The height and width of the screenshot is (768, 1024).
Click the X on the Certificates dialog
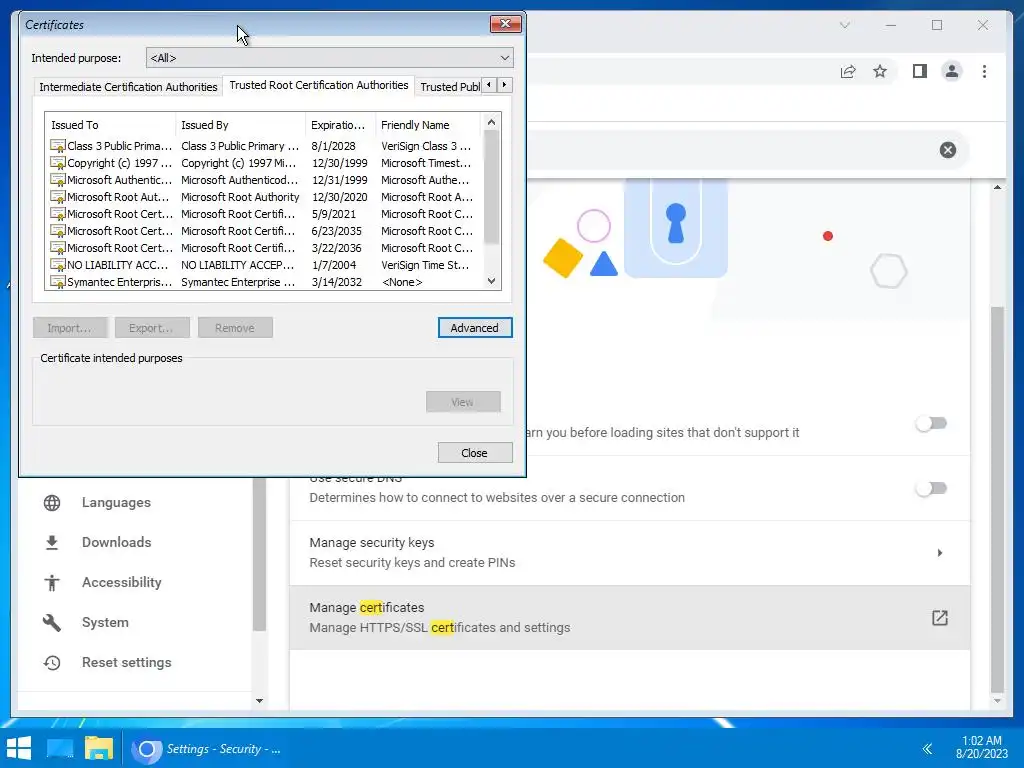pyautogui.click(x=505, y=24)
